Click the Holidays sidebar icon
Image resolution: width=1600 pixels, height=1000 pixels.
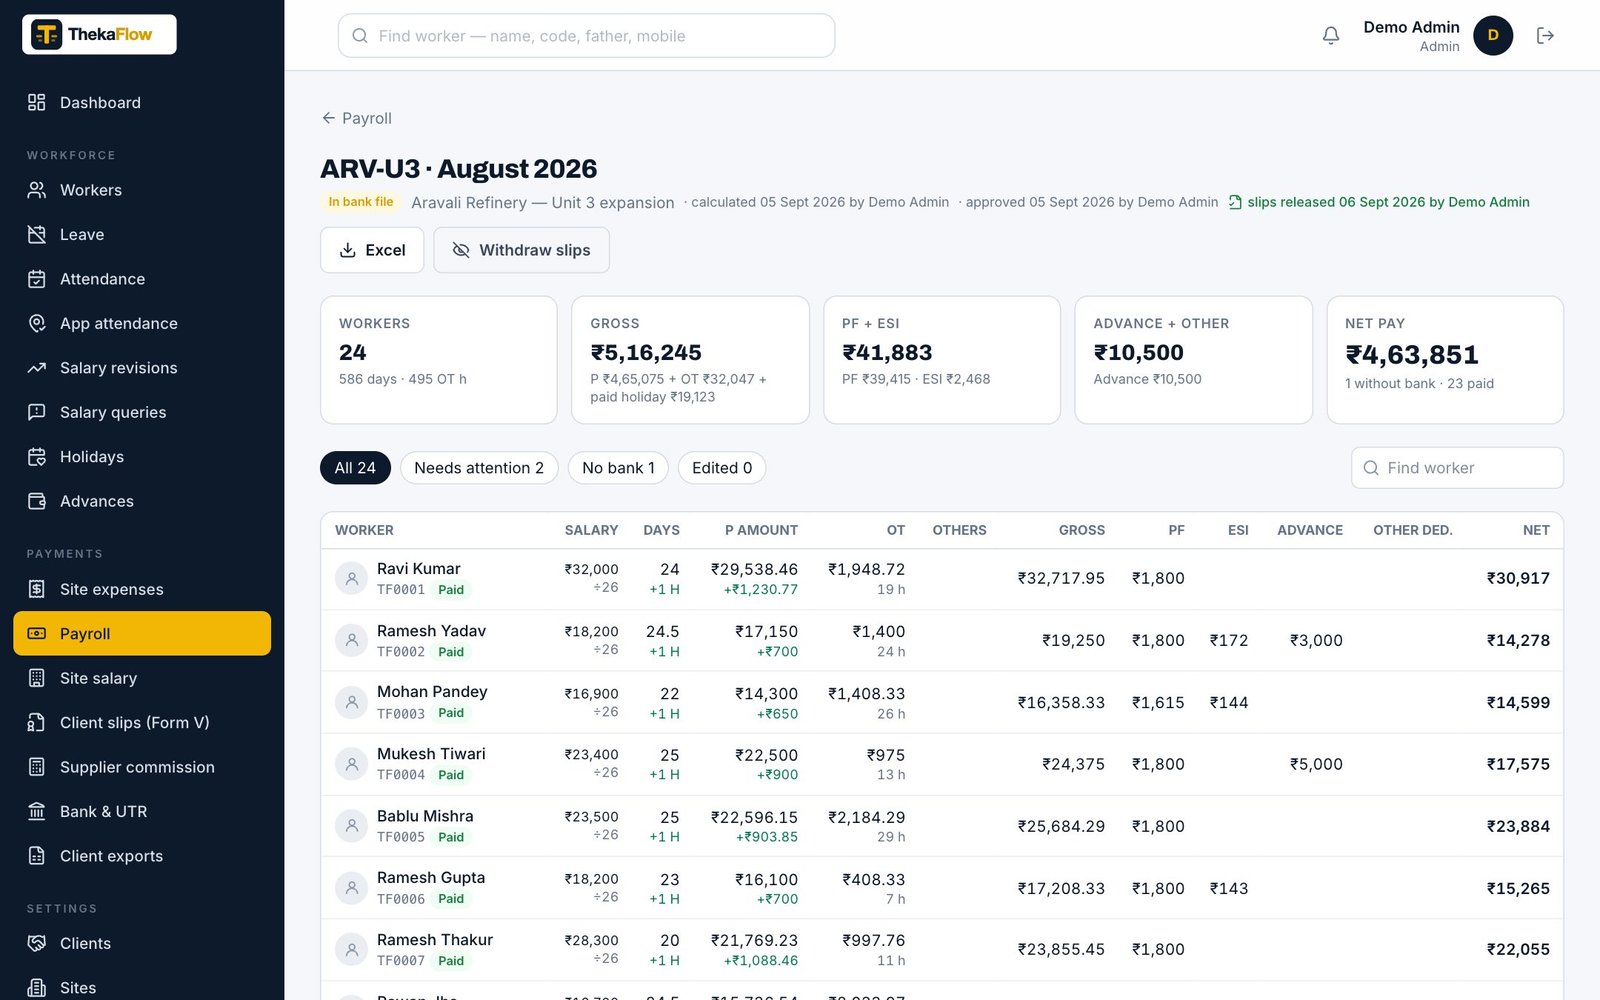(x=37, y=457)
